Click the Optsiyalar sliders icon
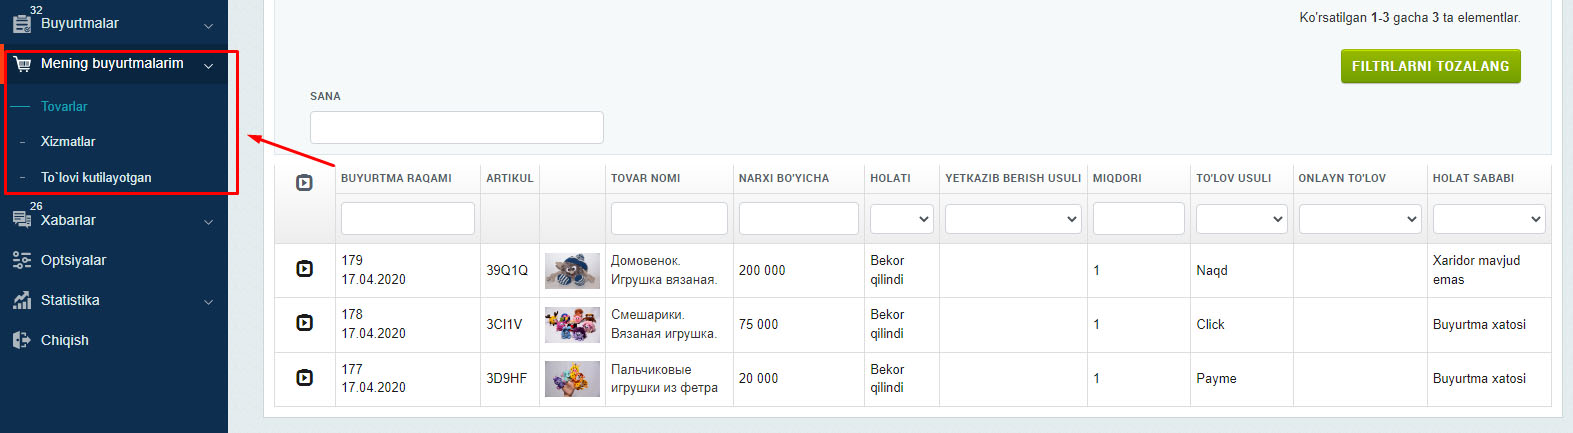The width and height of the screenshot is (1573, 433). click(21, 260)
